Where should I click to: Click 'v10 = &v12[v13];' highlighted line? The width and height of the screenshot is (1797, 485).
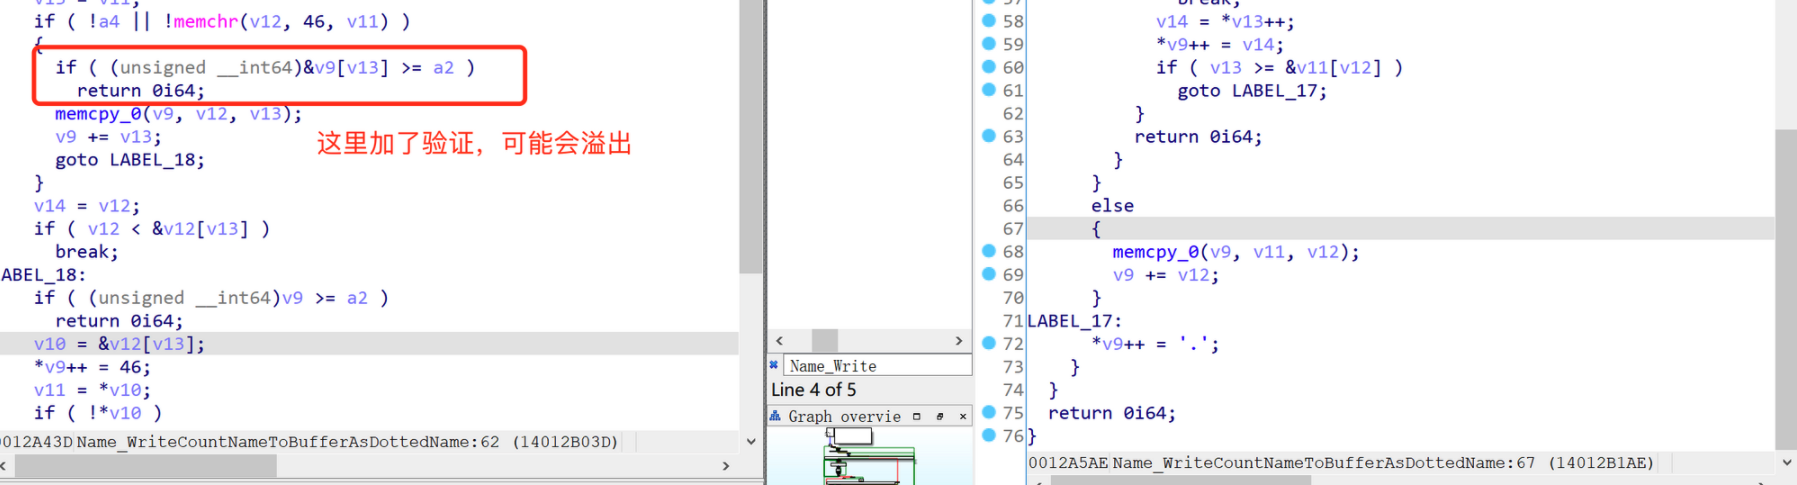tap(119, 343)
